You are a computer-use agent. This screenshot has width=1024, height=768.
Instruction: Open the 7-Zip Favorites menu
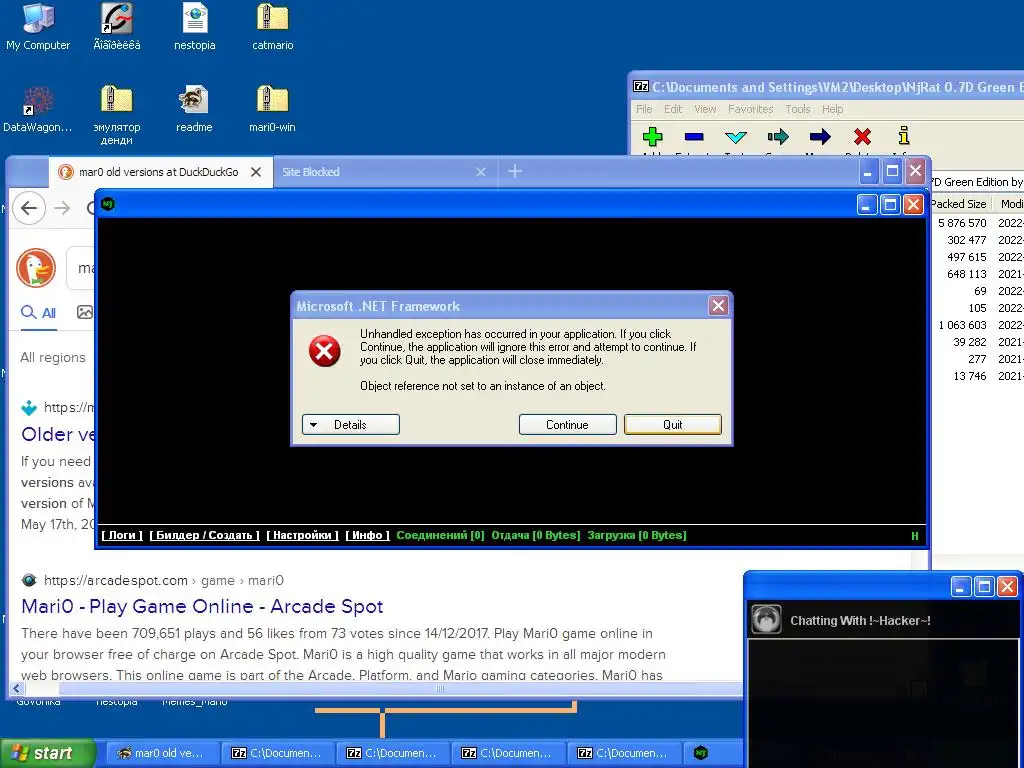pyautogui.click(x=750, y=109)
